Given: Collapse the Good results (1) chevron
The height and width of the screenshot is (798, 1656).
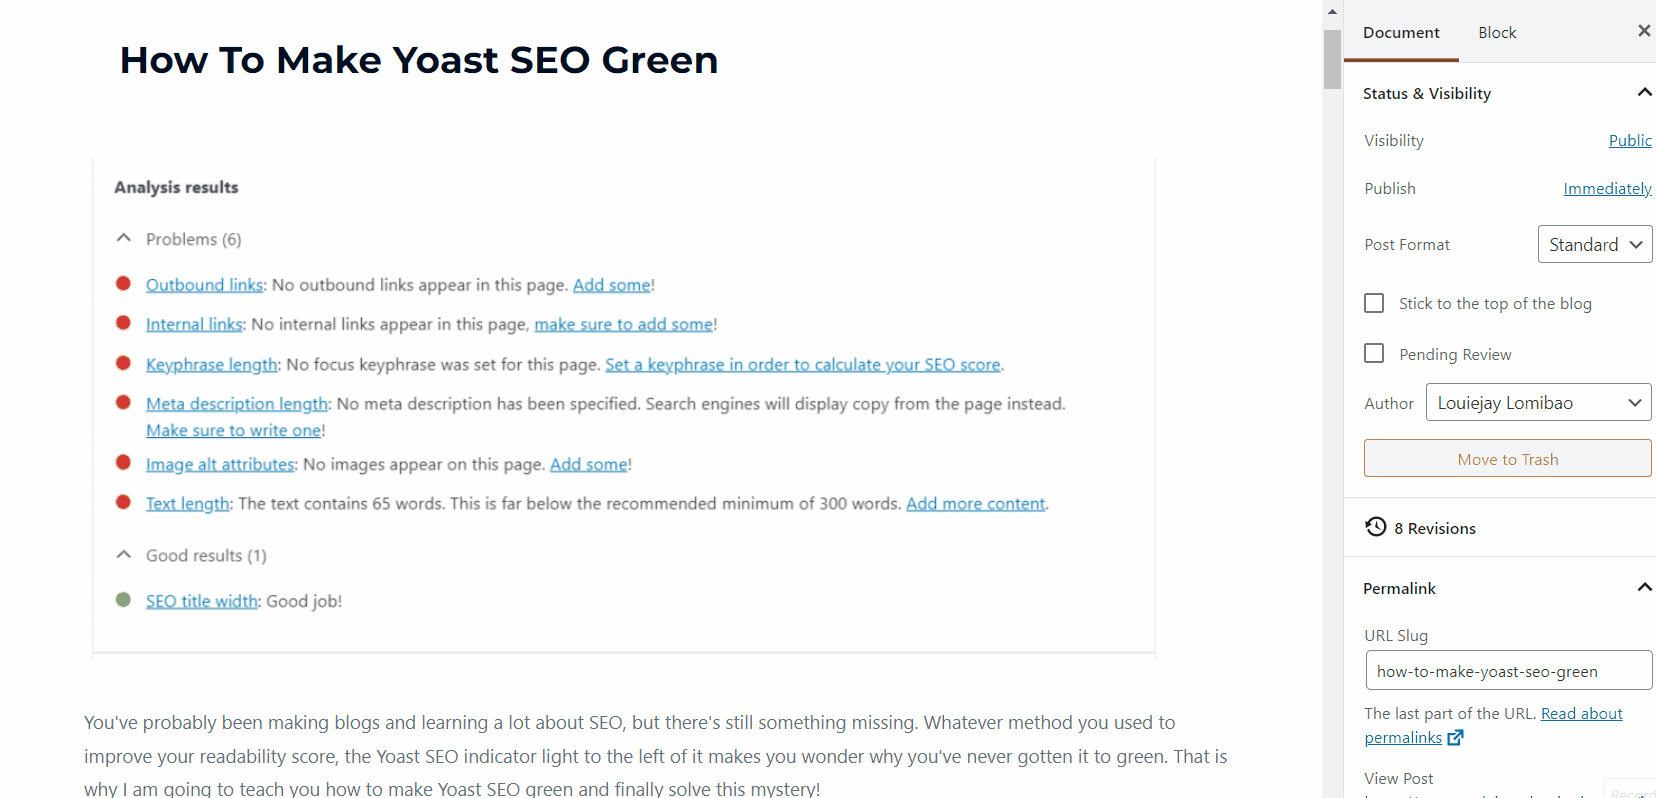Looking at the screenshot, I should (x=124, y=554).
